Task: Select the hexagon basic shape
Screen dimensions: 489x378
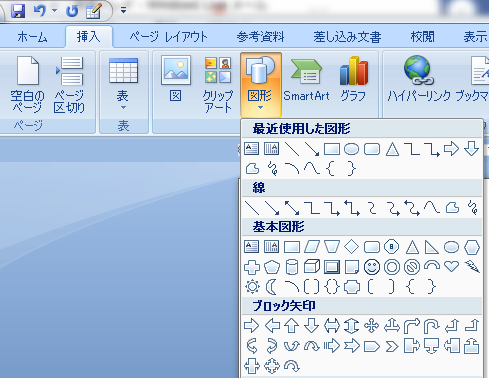Action: tap(472, 247)
